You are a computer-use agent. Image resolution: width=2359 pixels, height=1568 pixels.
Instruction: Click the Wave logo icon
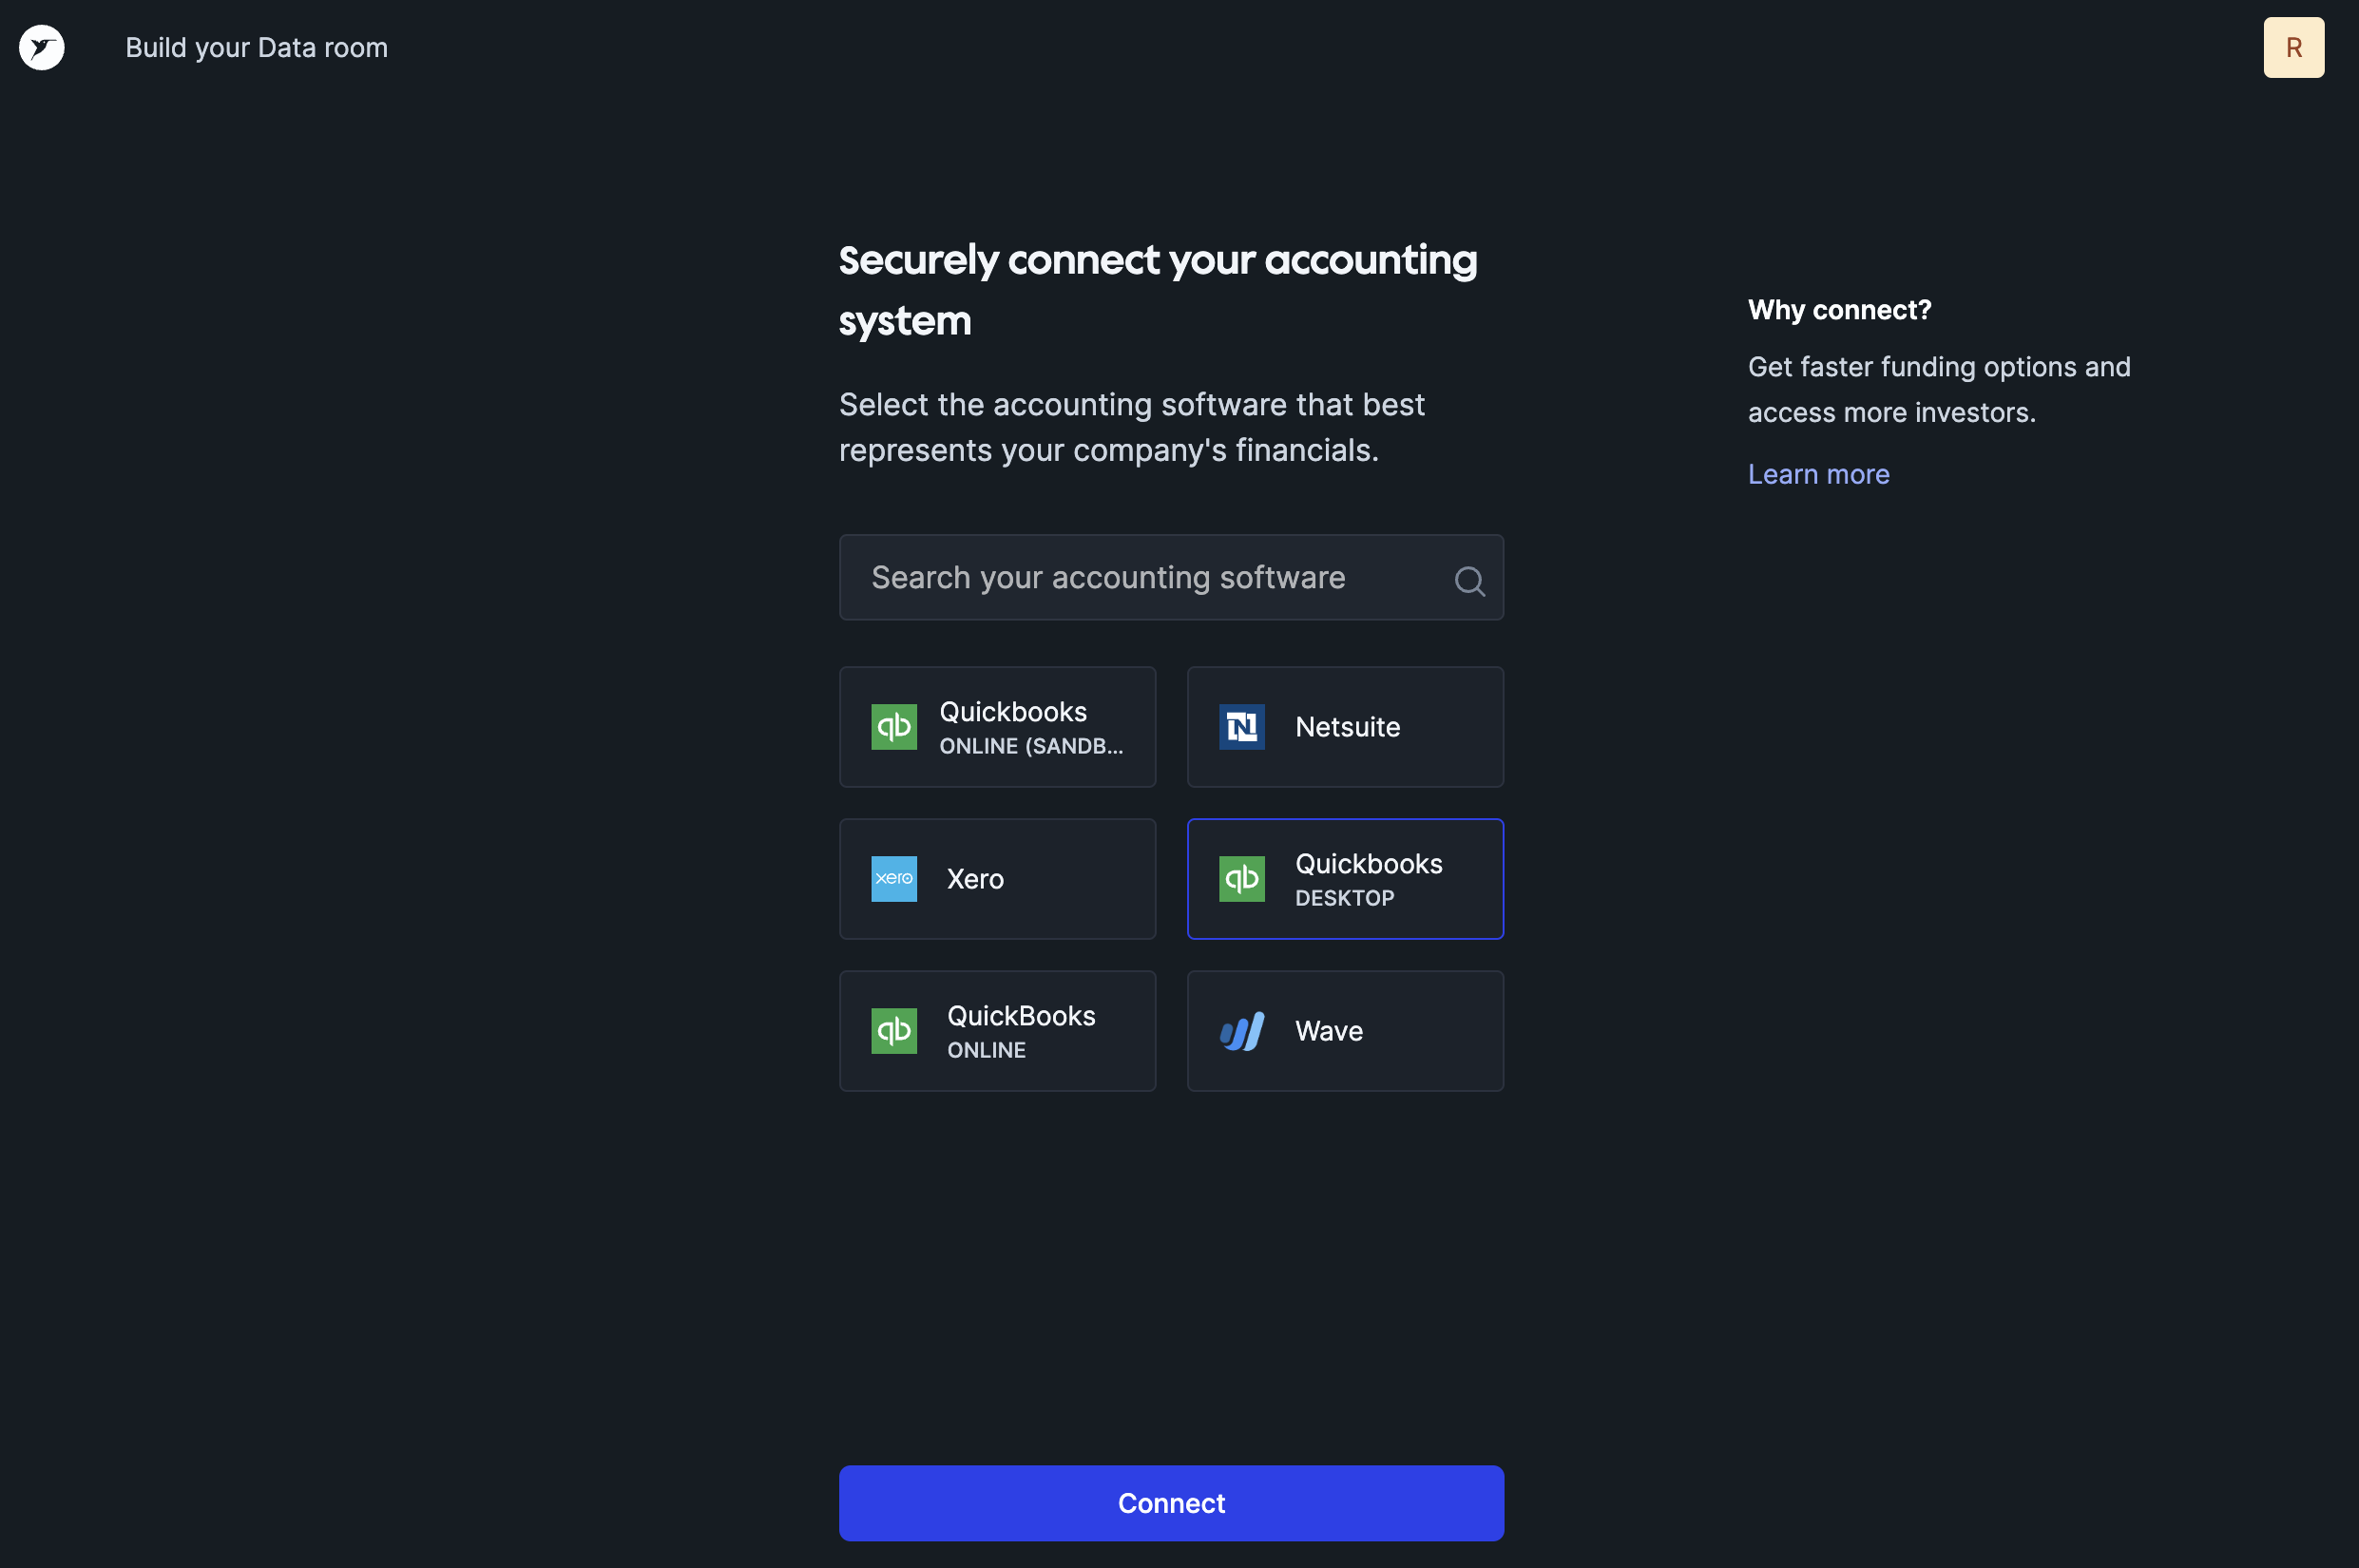(1241, 1031)
